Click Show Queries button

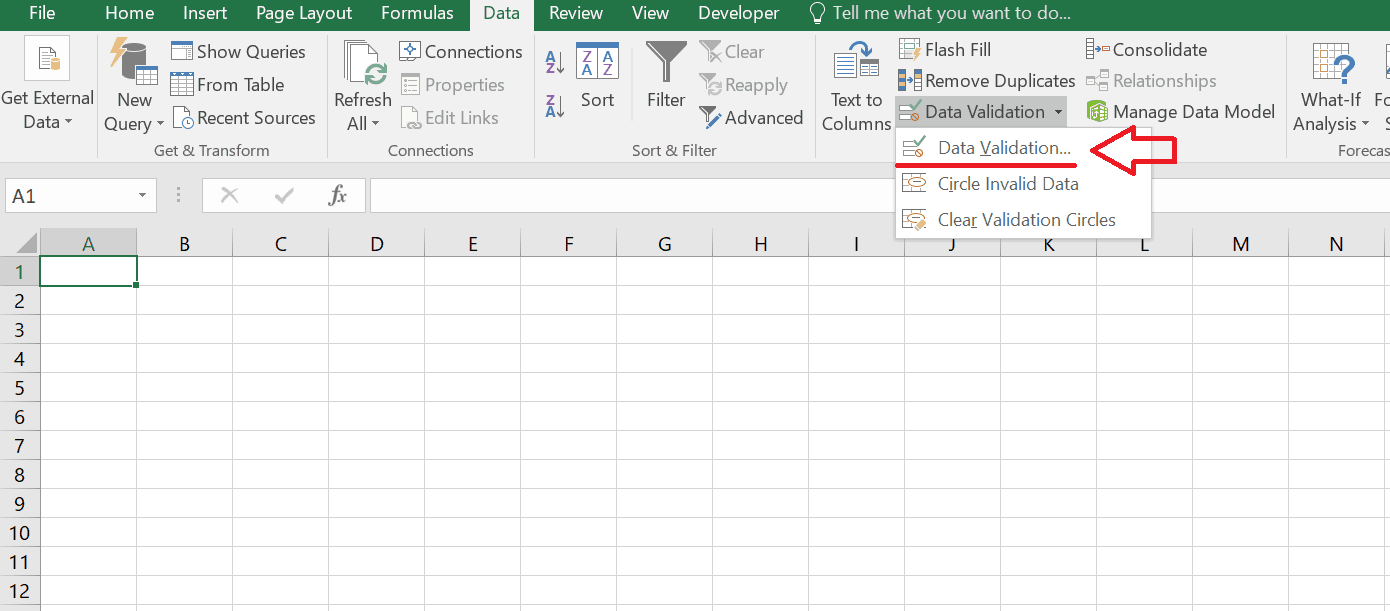click(x=238, y=52)
